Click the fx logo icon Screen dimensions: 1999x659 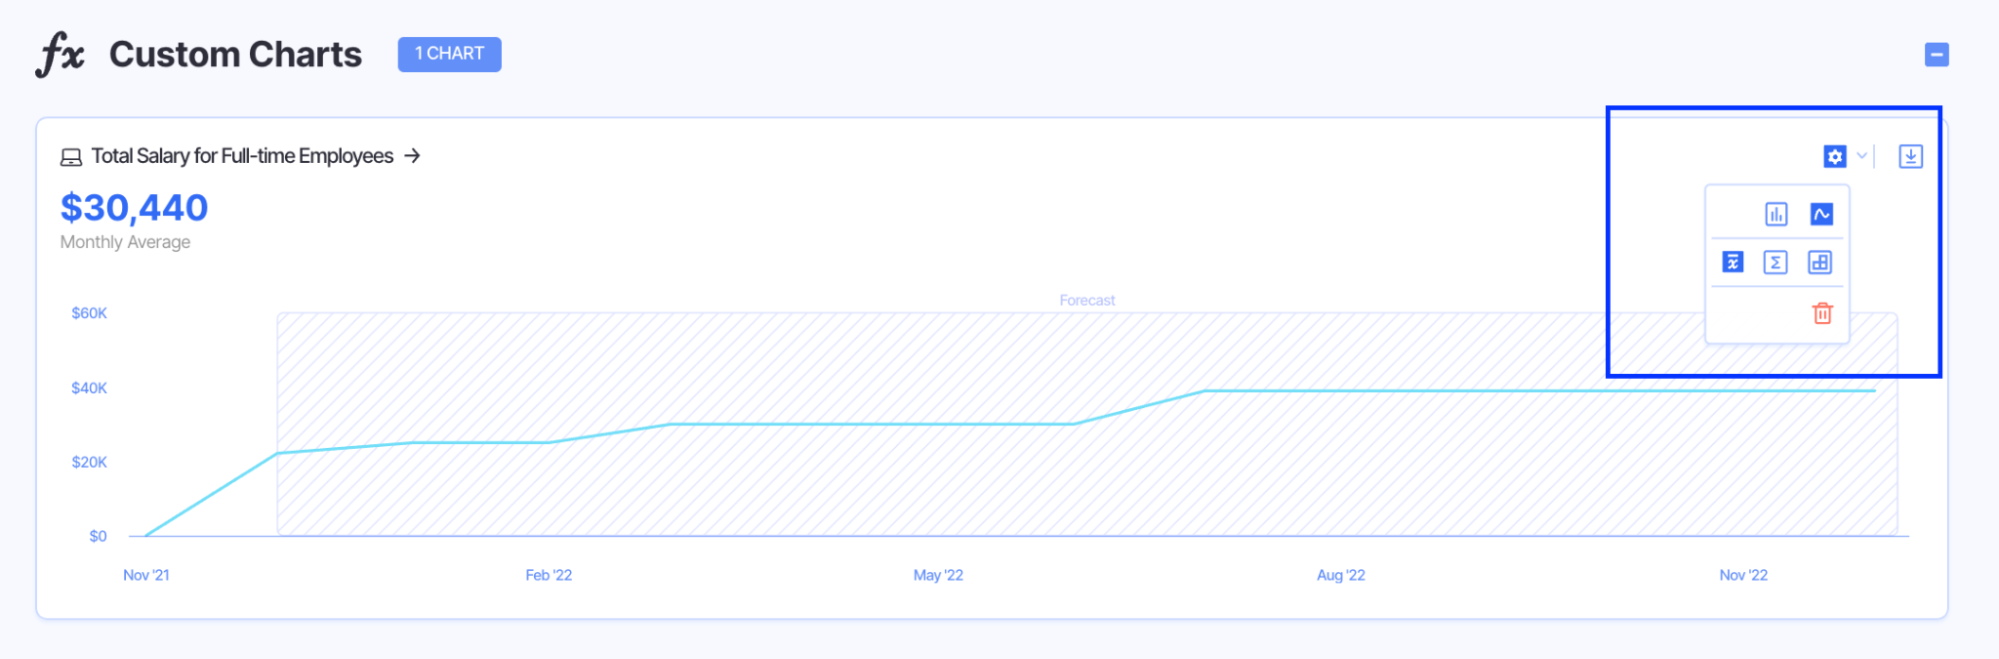click(x=62, y=54)
